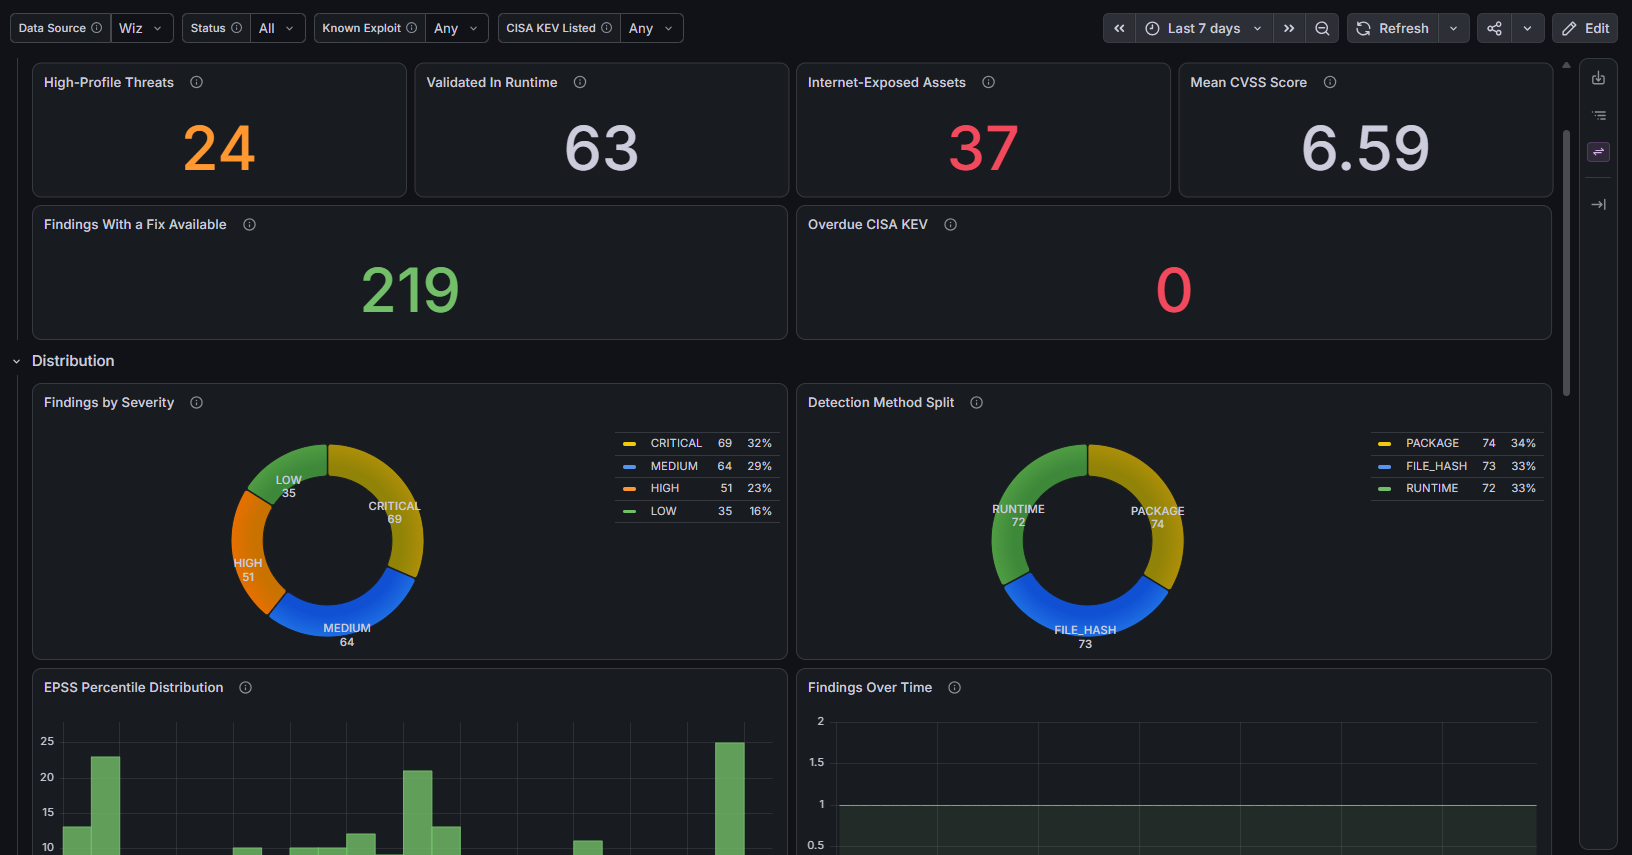
Task: Click the dashboard vertical scrollbar thumb
Action: [1566, 262]
